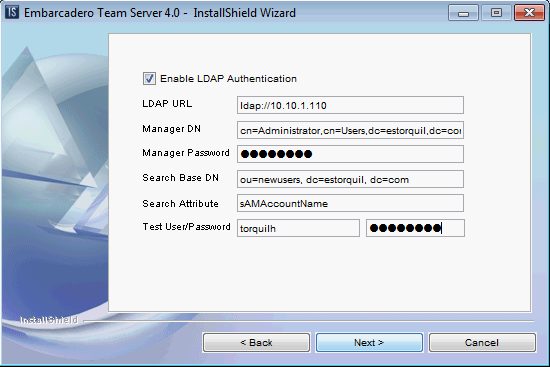550x367 pixels.
Task: Go to the previous step with Back
Action: tap(256, 342)
